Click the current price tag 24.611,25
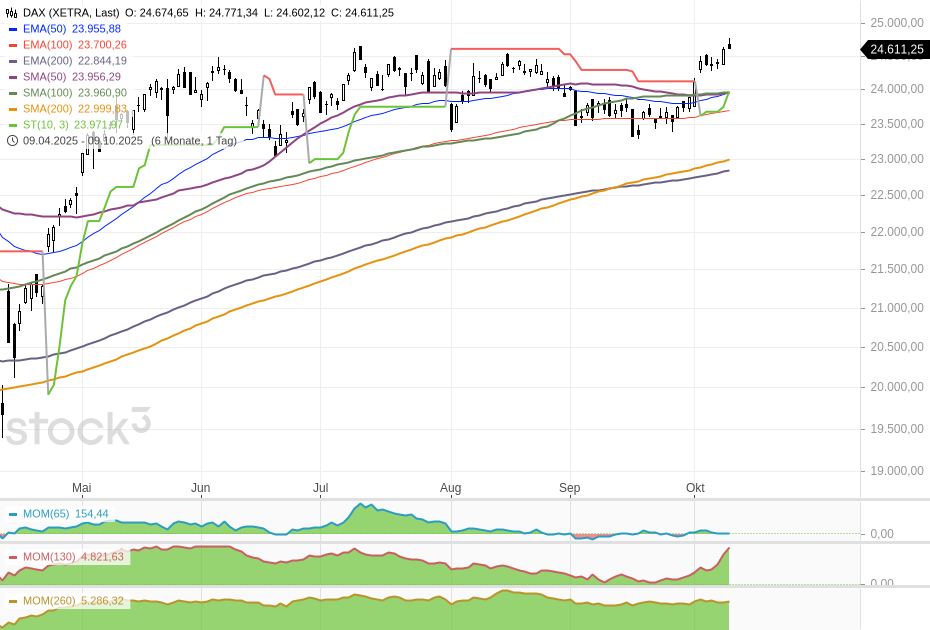Image resolution: width=930 pixels, height=630 pixels. pos(896,49)
